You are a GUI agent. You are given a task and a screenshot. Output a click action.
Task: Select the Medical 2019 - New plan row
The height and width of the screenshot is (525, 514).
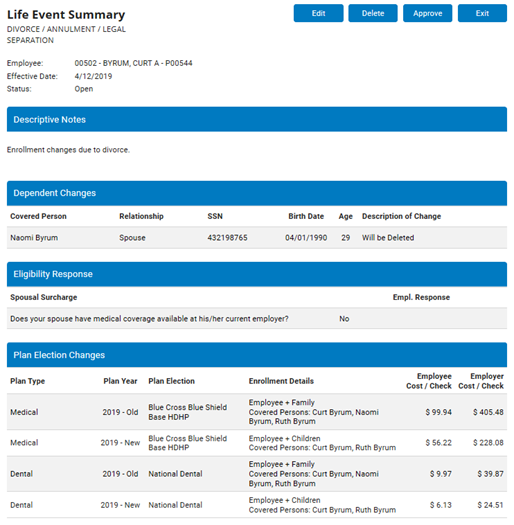tap(257, 443)
